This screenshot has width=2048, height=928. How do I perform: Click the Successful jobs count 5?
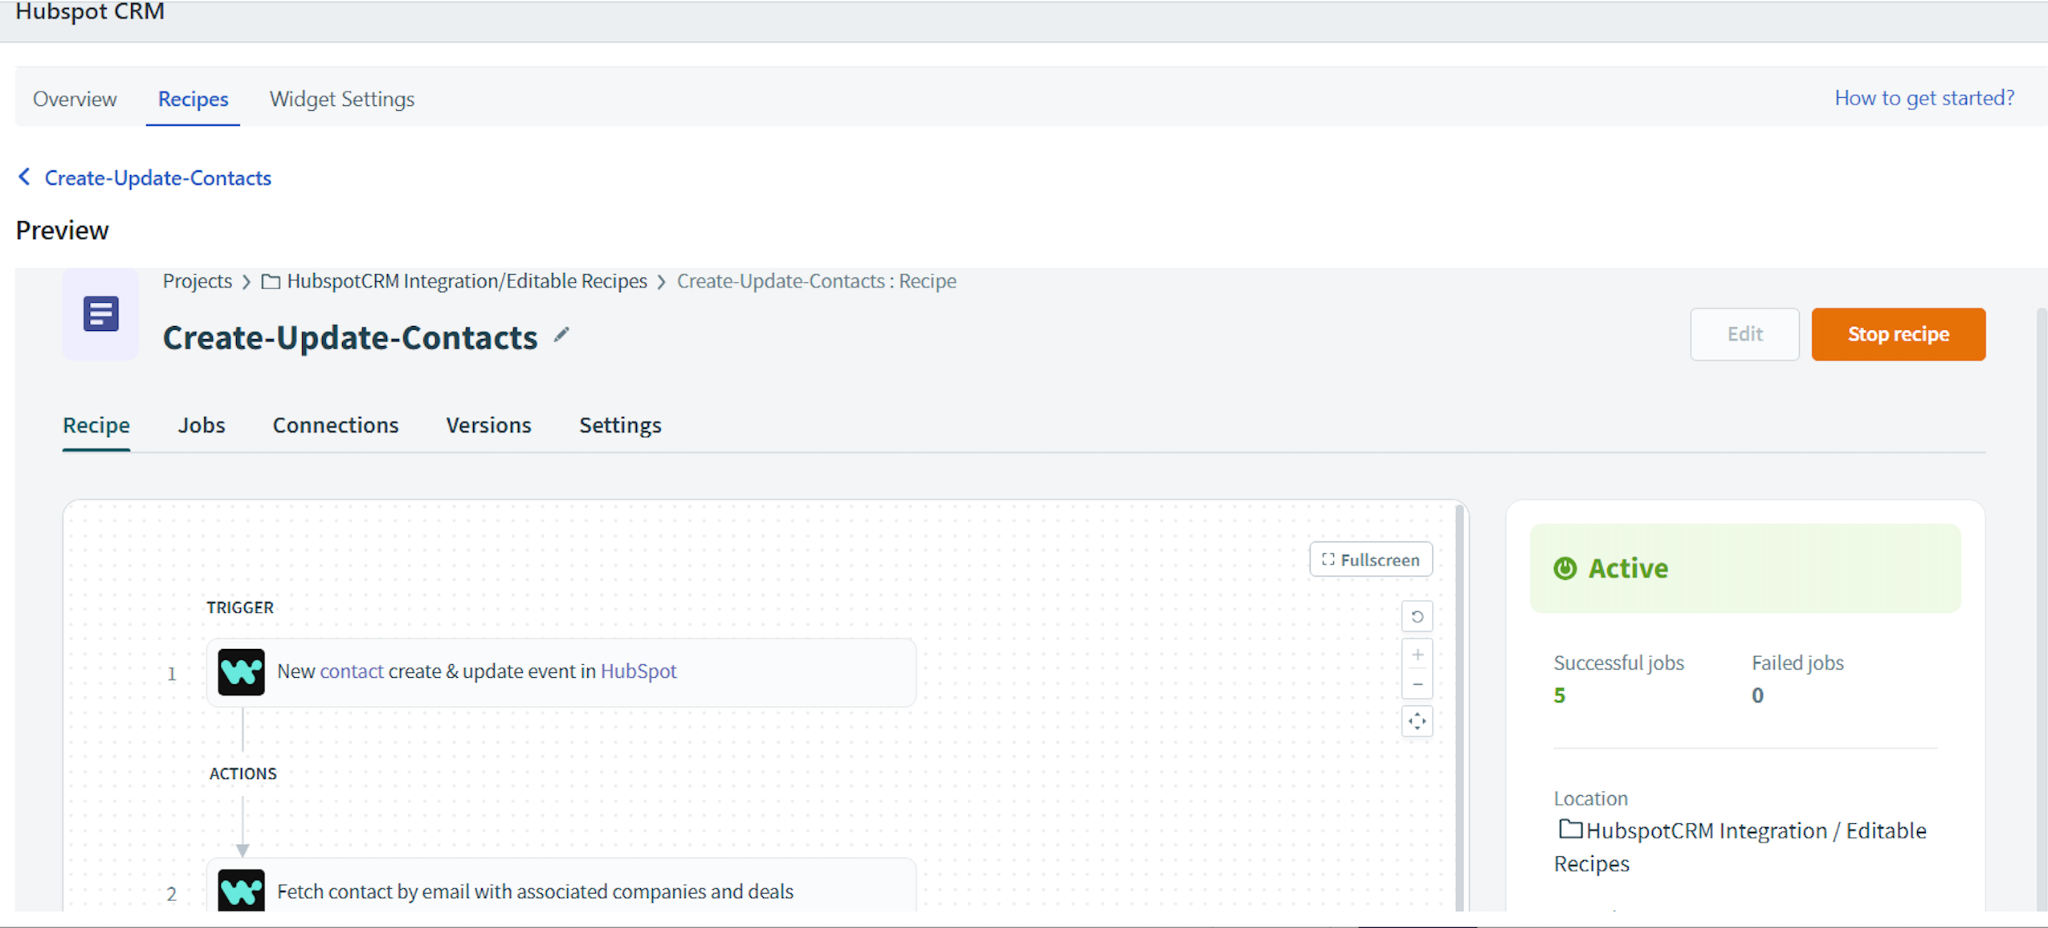1559,695
